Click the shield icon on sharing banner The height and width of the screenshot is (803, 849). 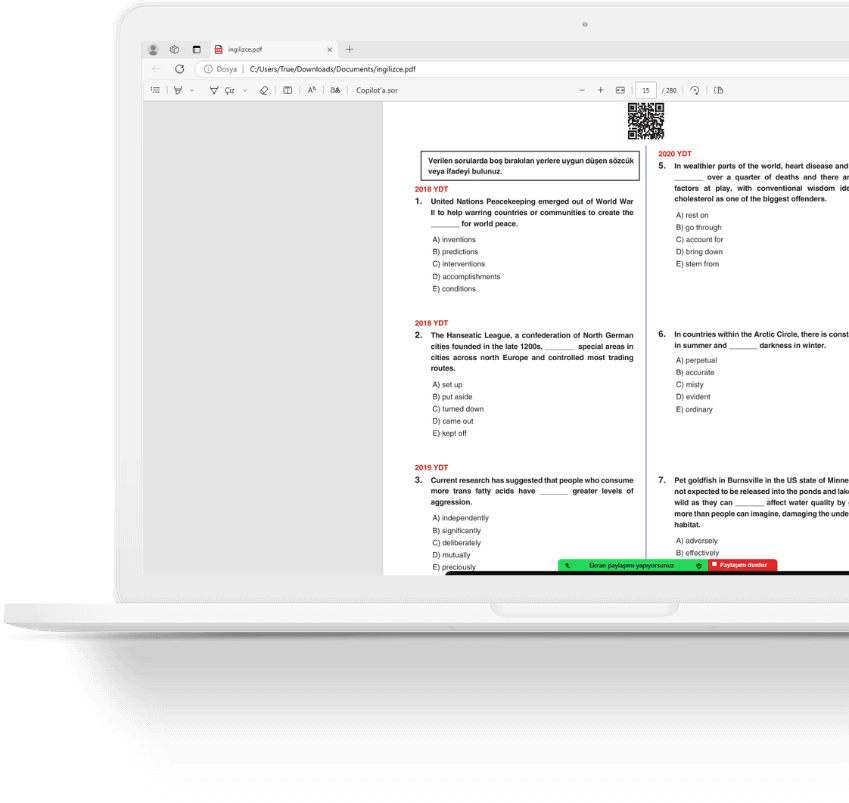click(699, 565)
